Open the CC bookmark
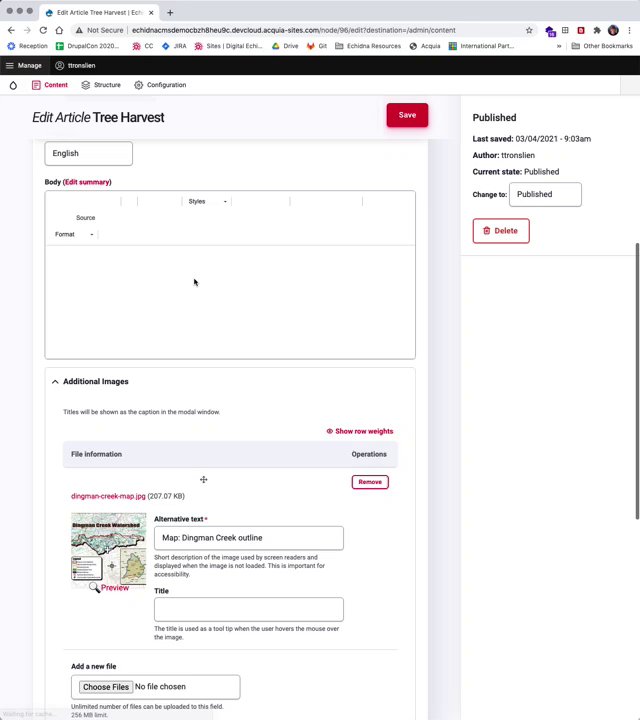This screenshot has width=640, height=720. pos(143,46)
